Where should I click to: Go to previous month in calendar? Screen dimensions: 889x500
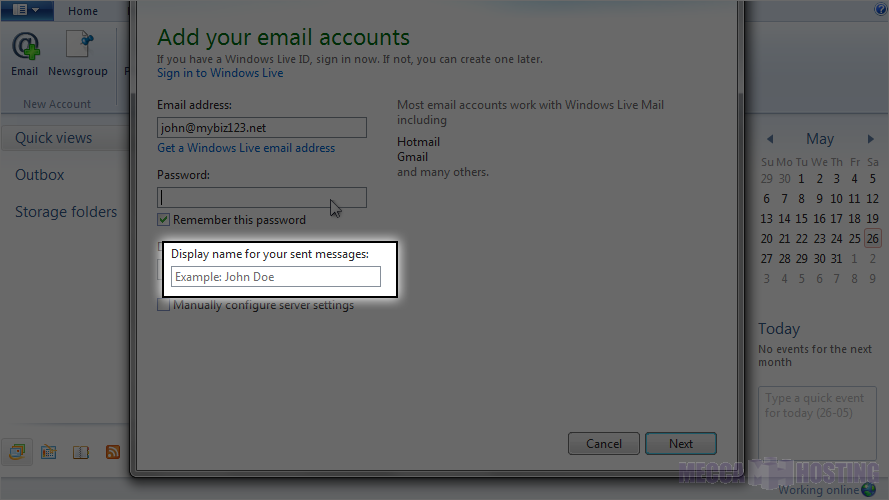point(770,140)
